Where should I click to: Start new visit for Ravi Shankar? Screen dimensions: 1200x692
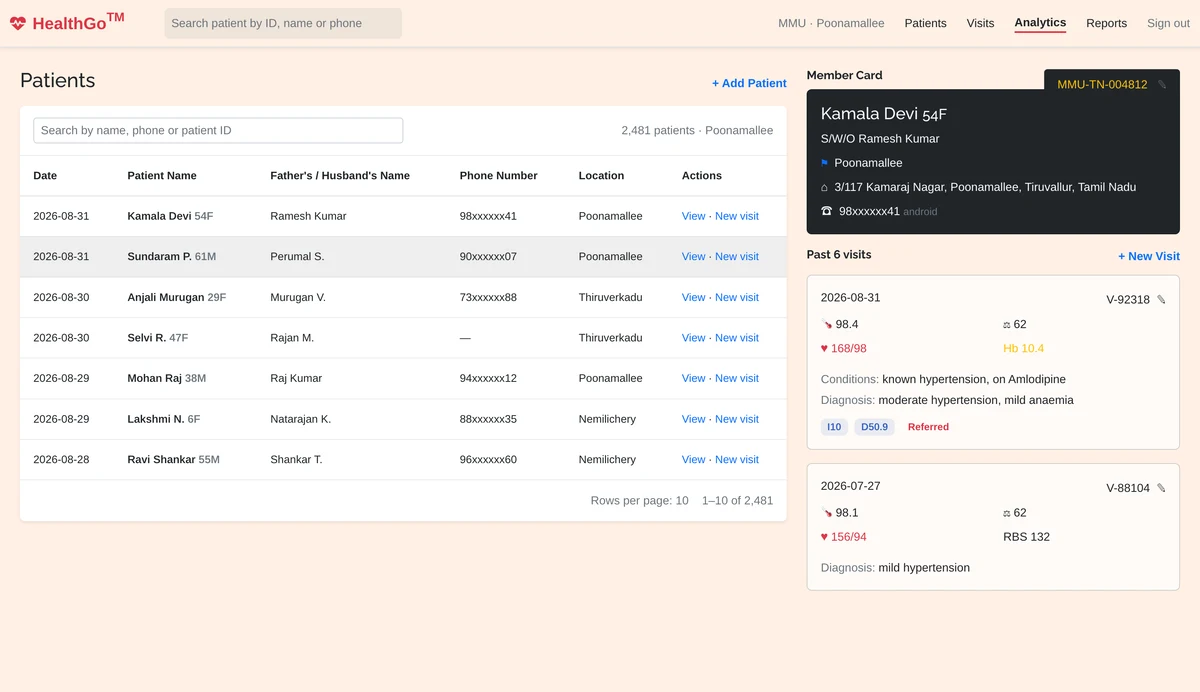click(737, 460)
